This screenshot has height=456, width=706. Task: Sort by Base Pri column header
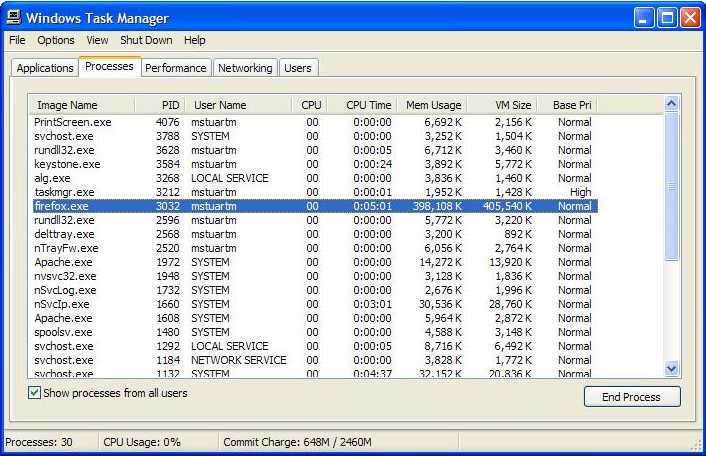567,105
